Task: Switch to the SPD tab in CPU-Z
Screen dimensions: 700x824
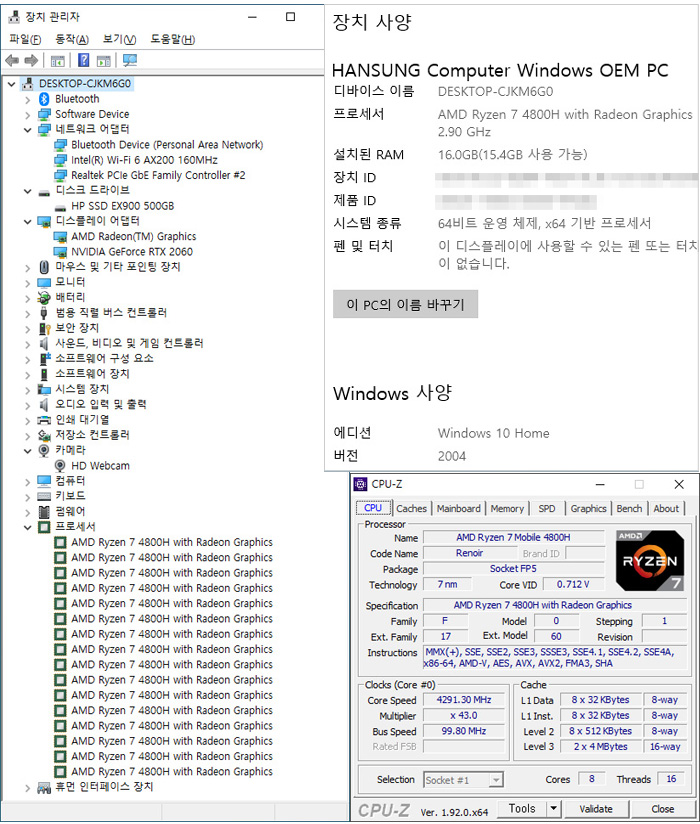Action: (547, 509)
